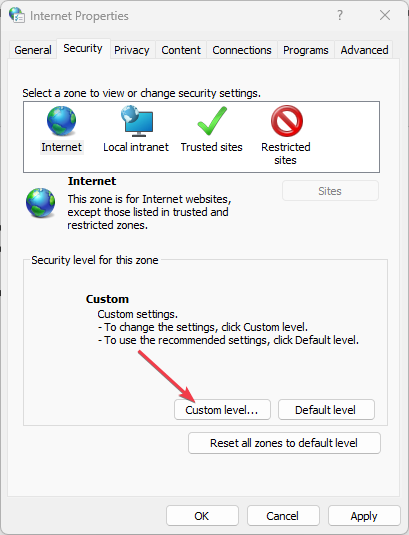Click the Default level button
This screenshot has width=409, height=535.
(x=326, y=410)
